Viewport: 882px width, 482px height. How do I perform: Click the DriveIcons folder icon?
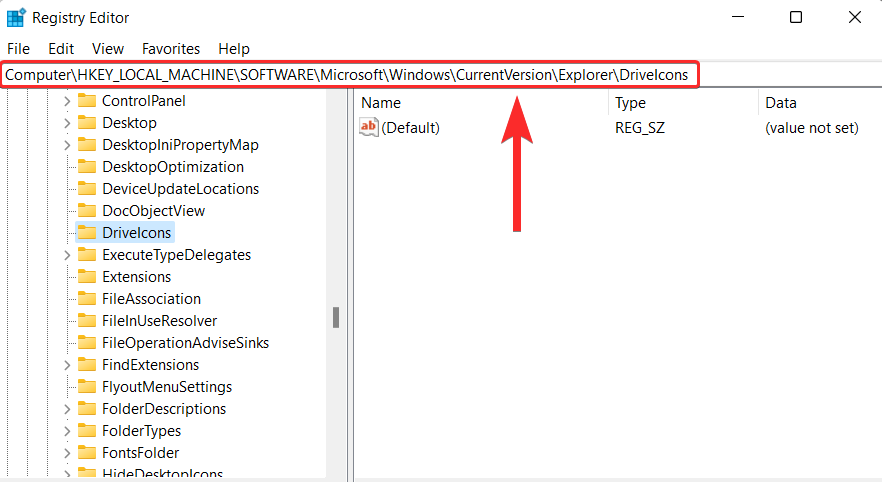(87, 232)
